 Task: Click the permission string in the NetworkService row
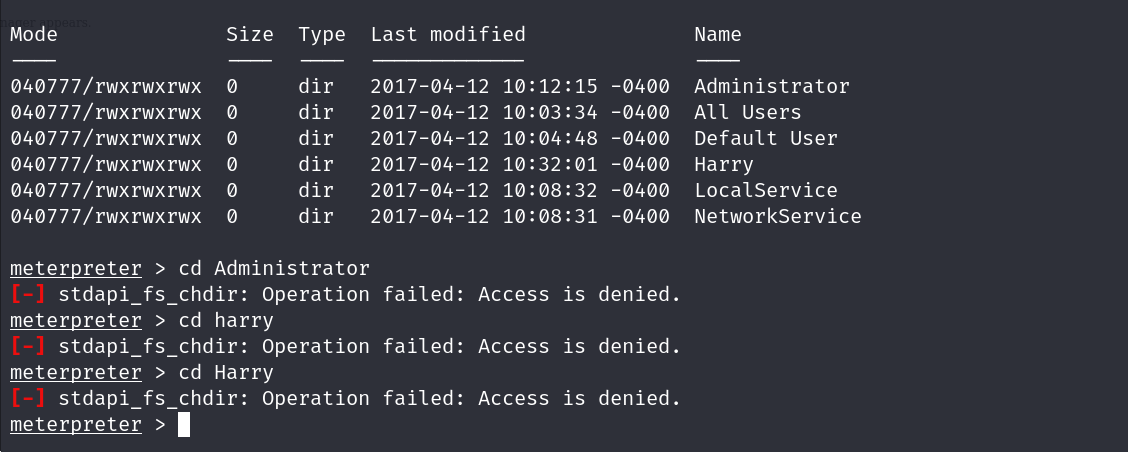106,217
